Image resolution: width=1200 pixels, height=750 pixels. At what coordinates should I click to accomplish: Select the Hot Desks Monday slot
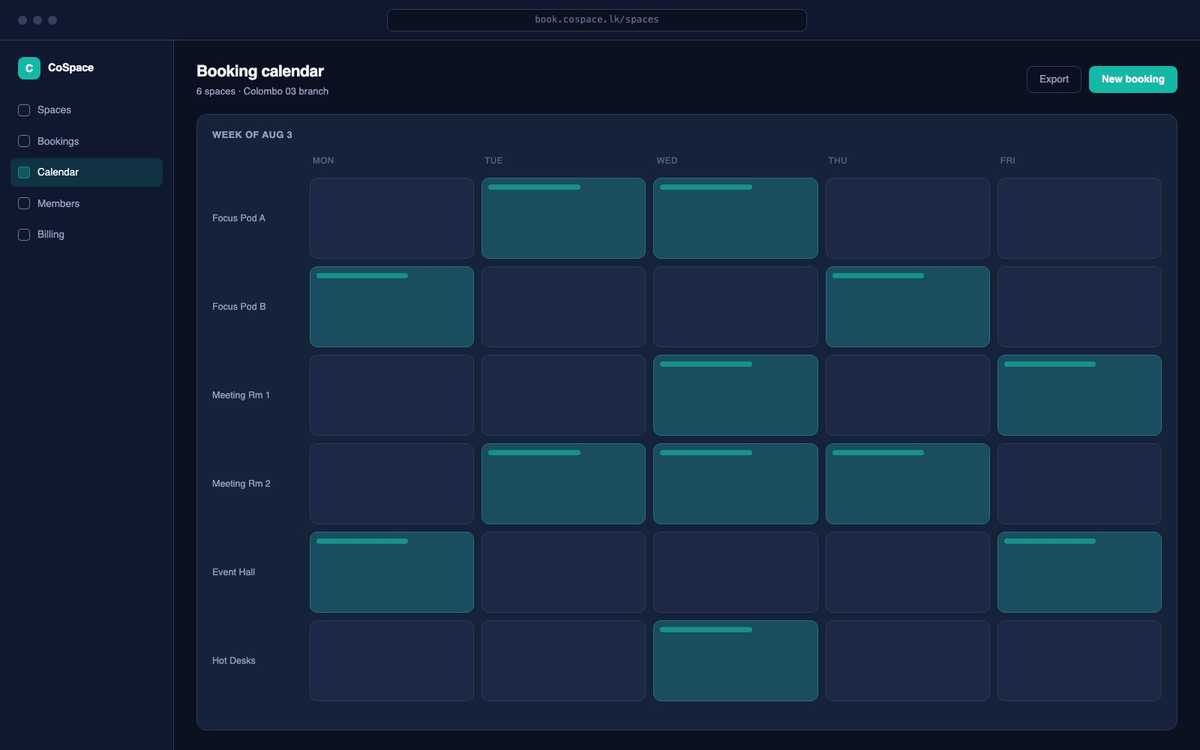pyautogui.click(x=392, y=661)
